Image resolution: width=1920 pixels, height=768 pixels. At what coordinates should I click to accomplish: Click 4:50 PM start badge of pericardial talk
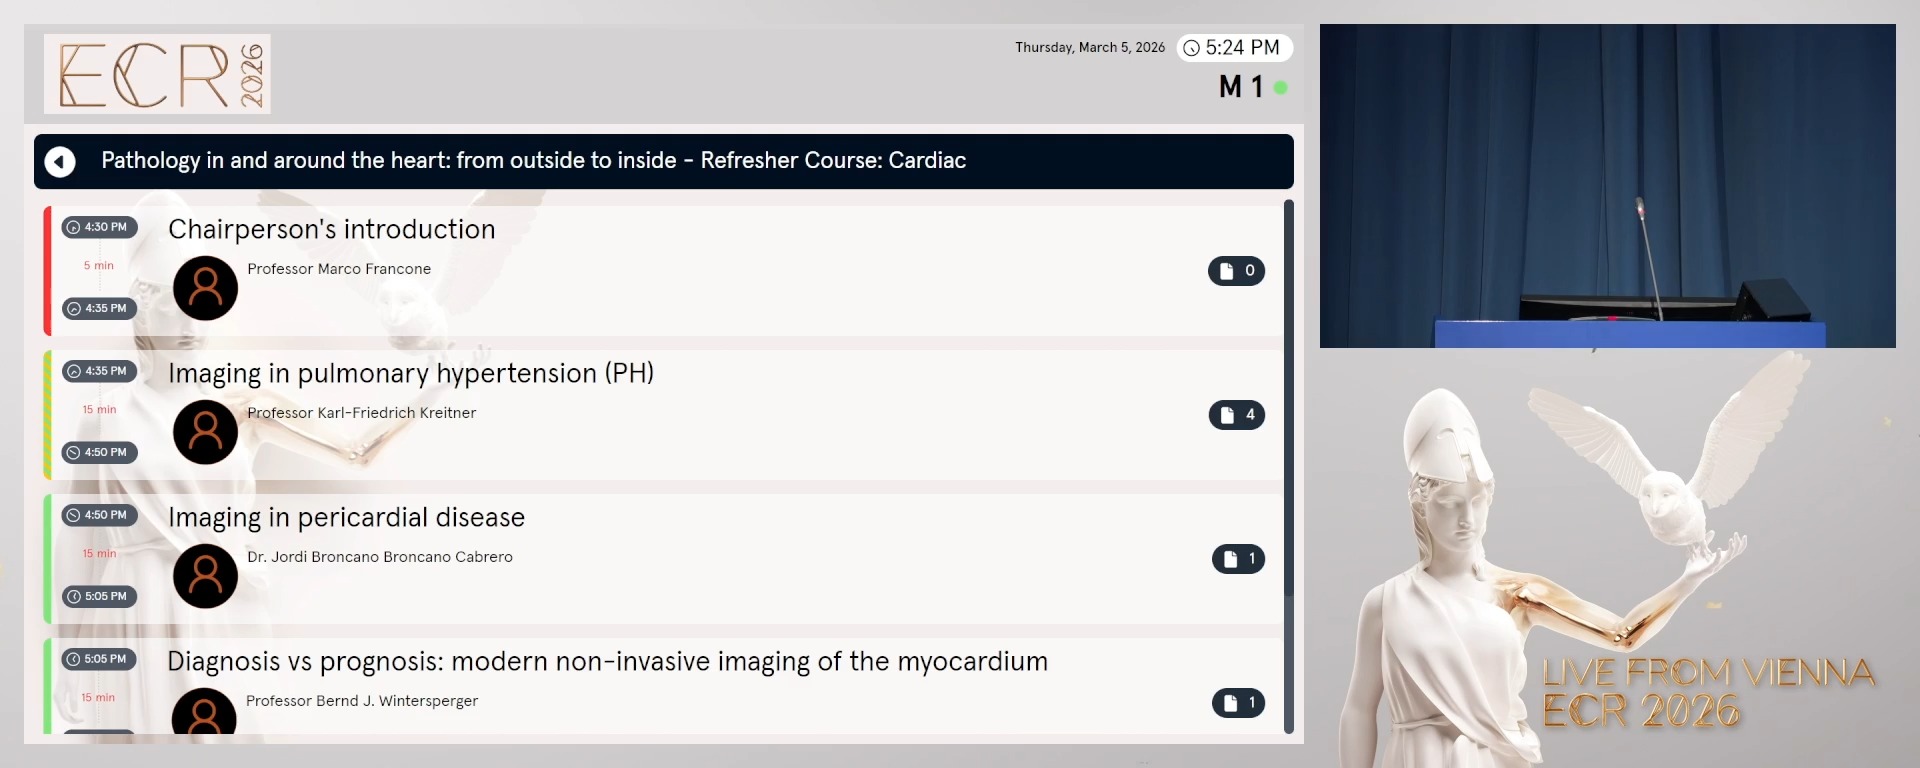pos(99,515)
